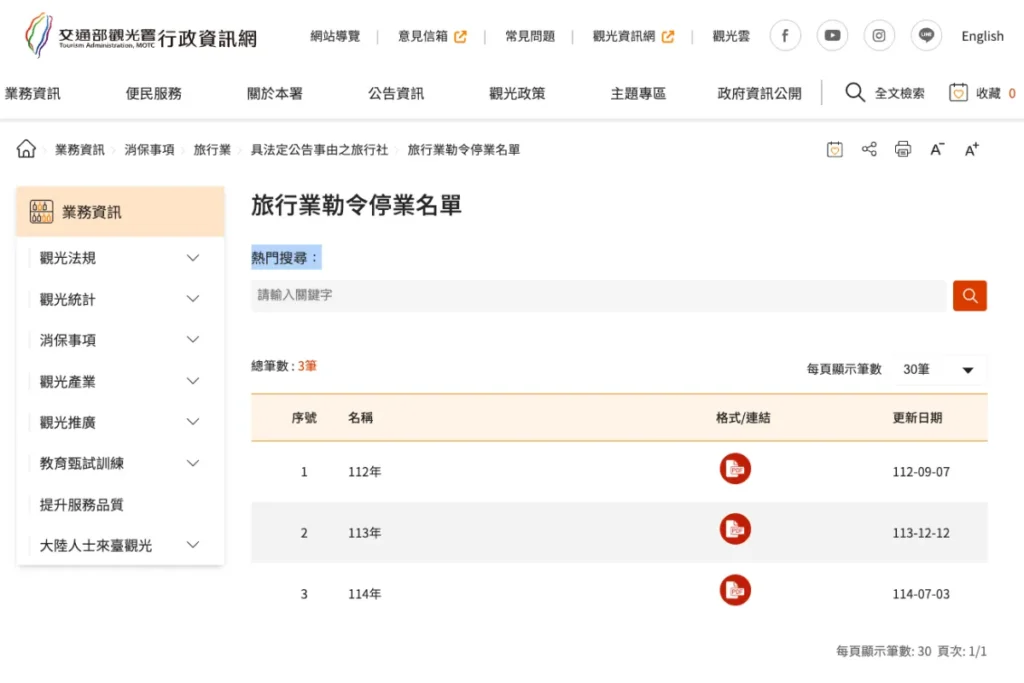Viewport: 1024px width, 683px height.
Task: Click the 113年 row name
Action: [x=364, y=533]
